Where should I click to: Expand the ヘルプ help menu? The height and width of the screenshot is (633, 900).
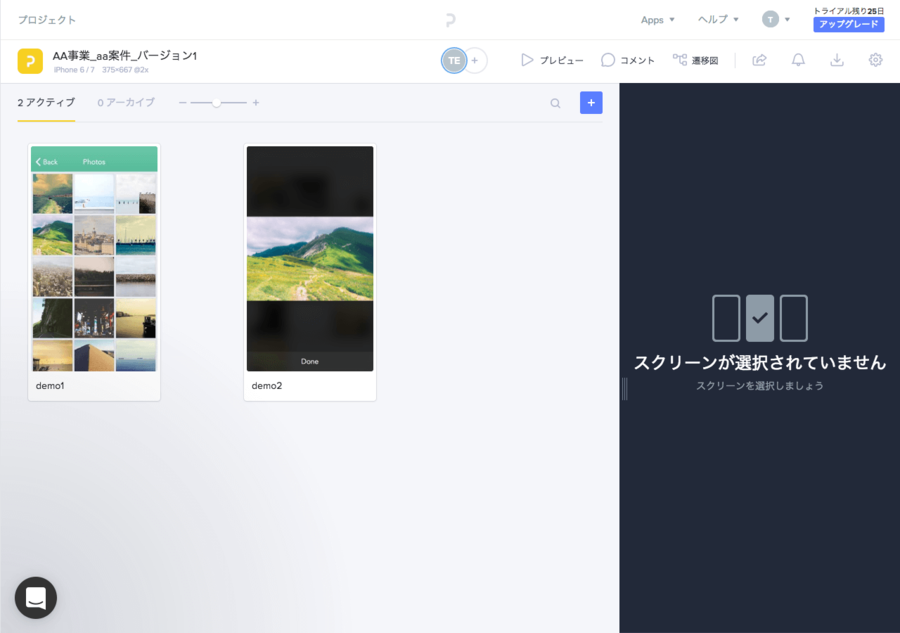718,20
